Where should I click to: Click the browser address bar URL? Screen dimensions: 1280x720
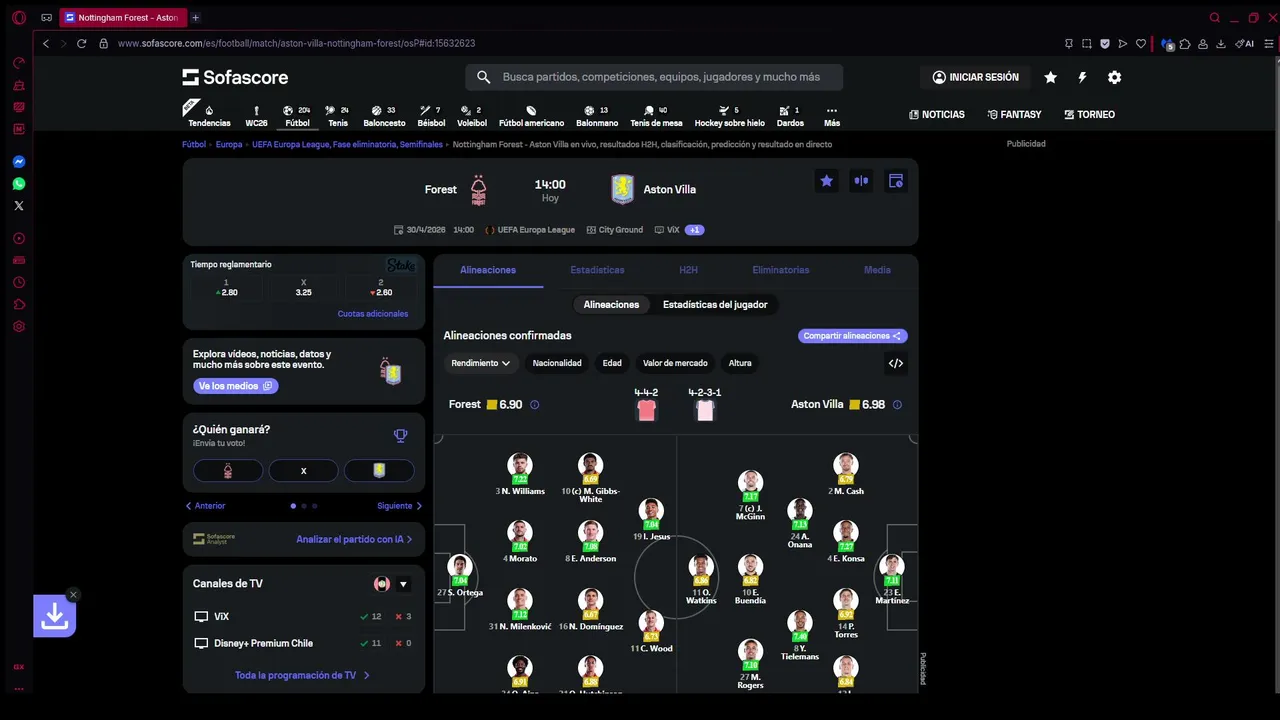tap(296, 44)
